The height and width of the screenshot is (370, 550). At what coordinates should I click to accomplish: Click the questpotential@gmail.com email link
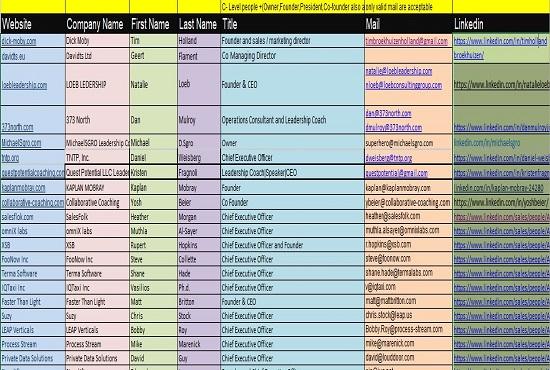(x=396, y=173)
